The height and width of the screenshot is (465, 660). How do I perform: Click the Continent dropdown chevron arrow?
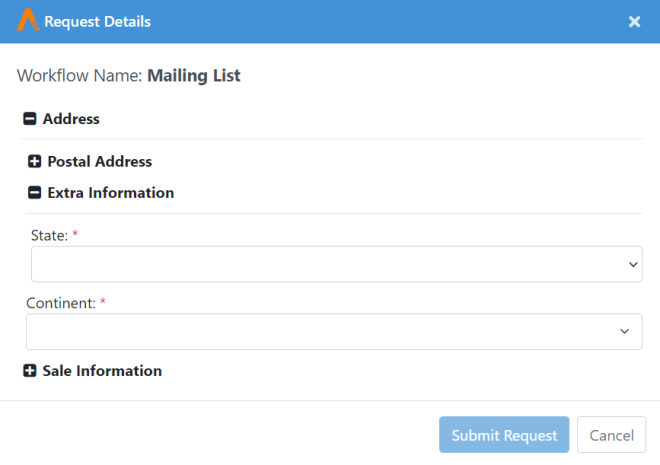click(x=624, y=331)
